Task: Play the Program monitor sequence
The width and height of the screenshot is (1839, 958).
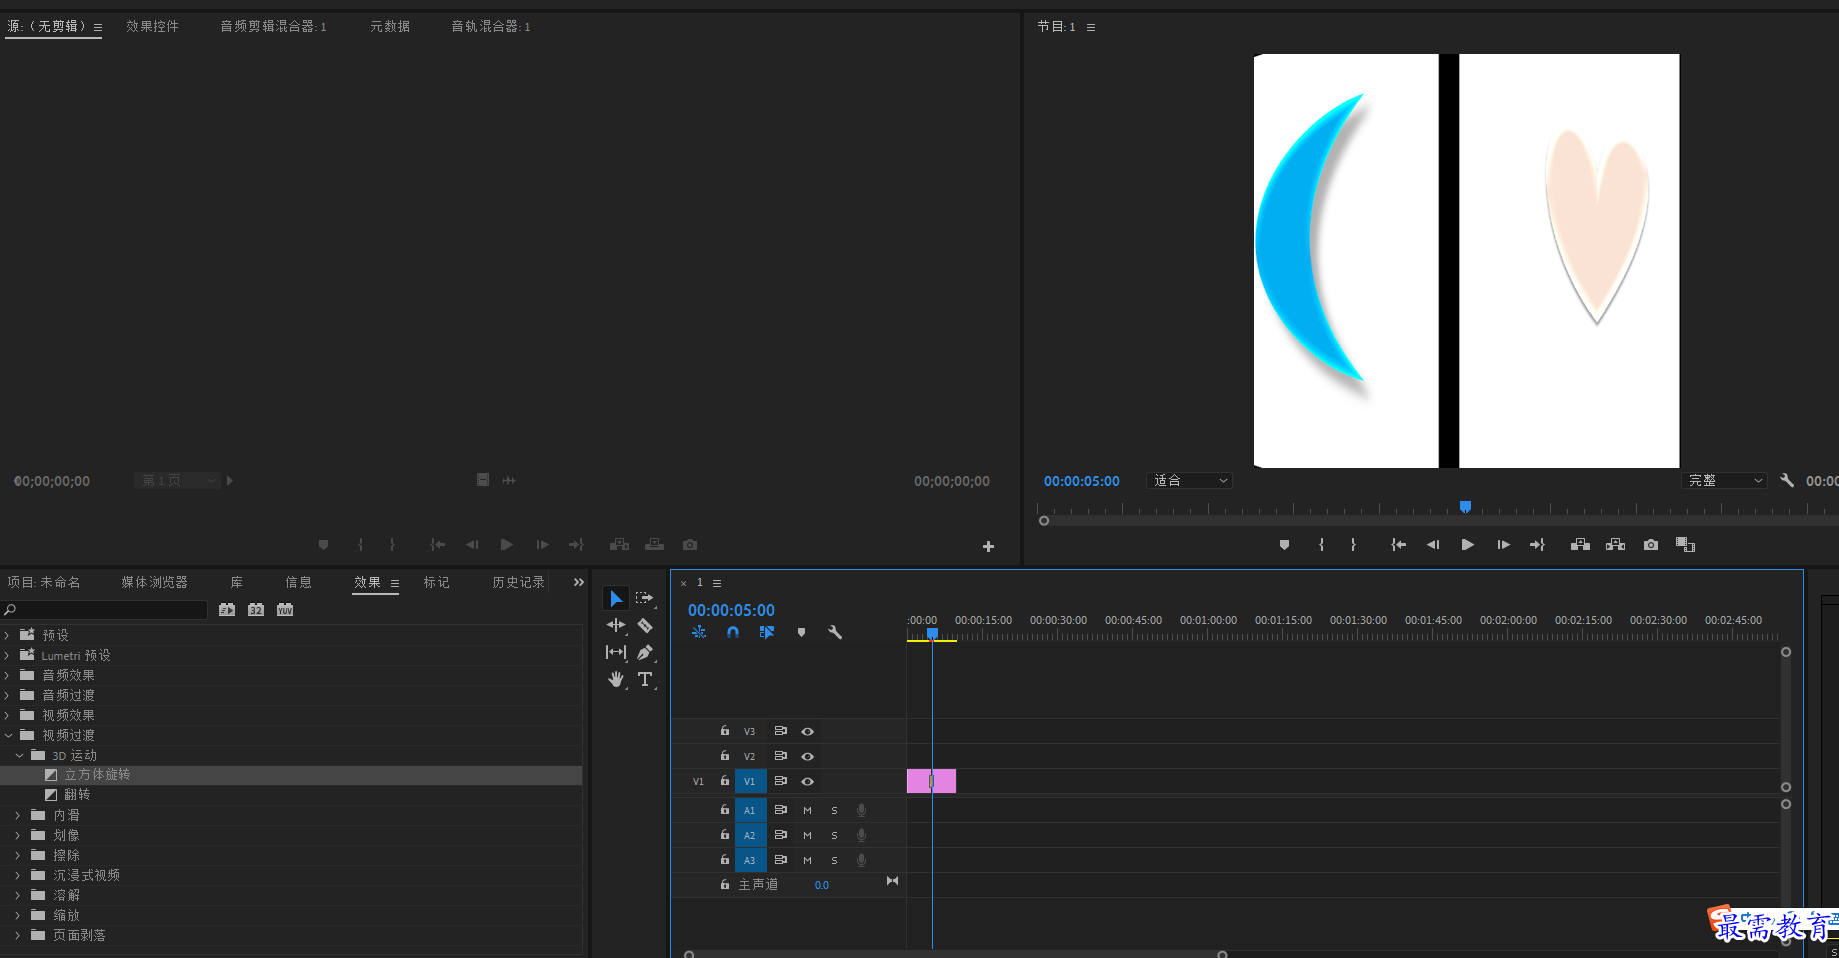Action: point(1468,545)
